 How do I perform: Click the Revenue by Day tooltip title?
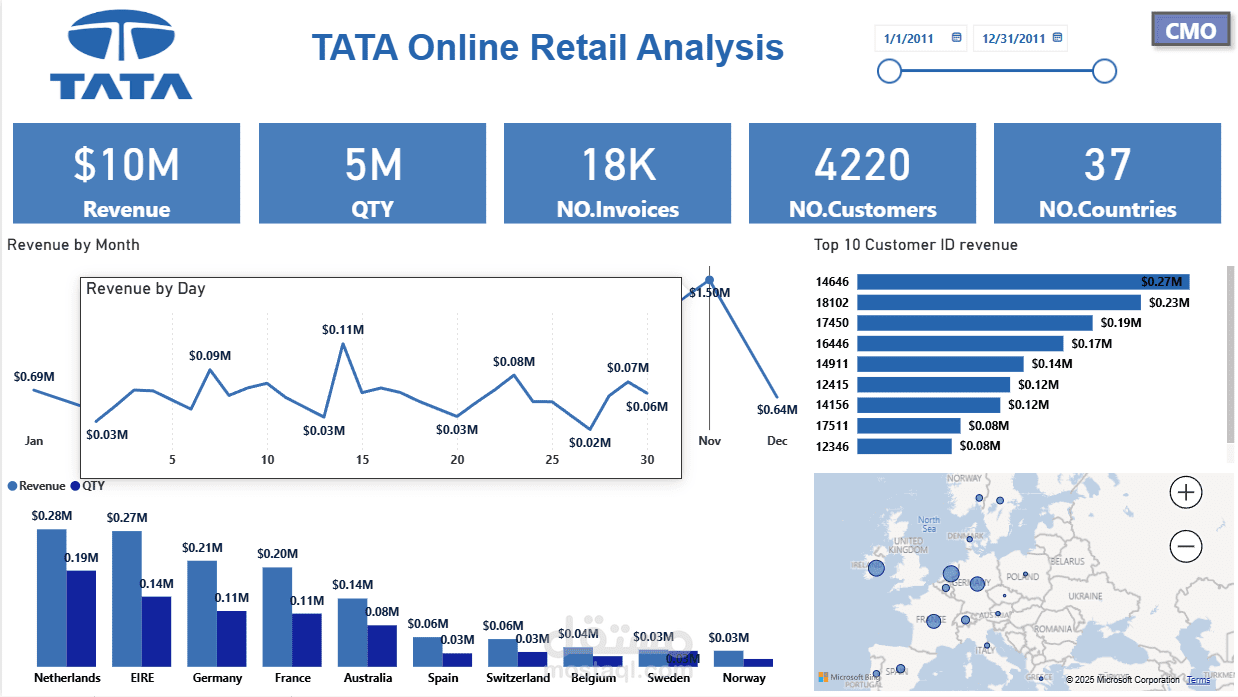[x=146, y=289]
